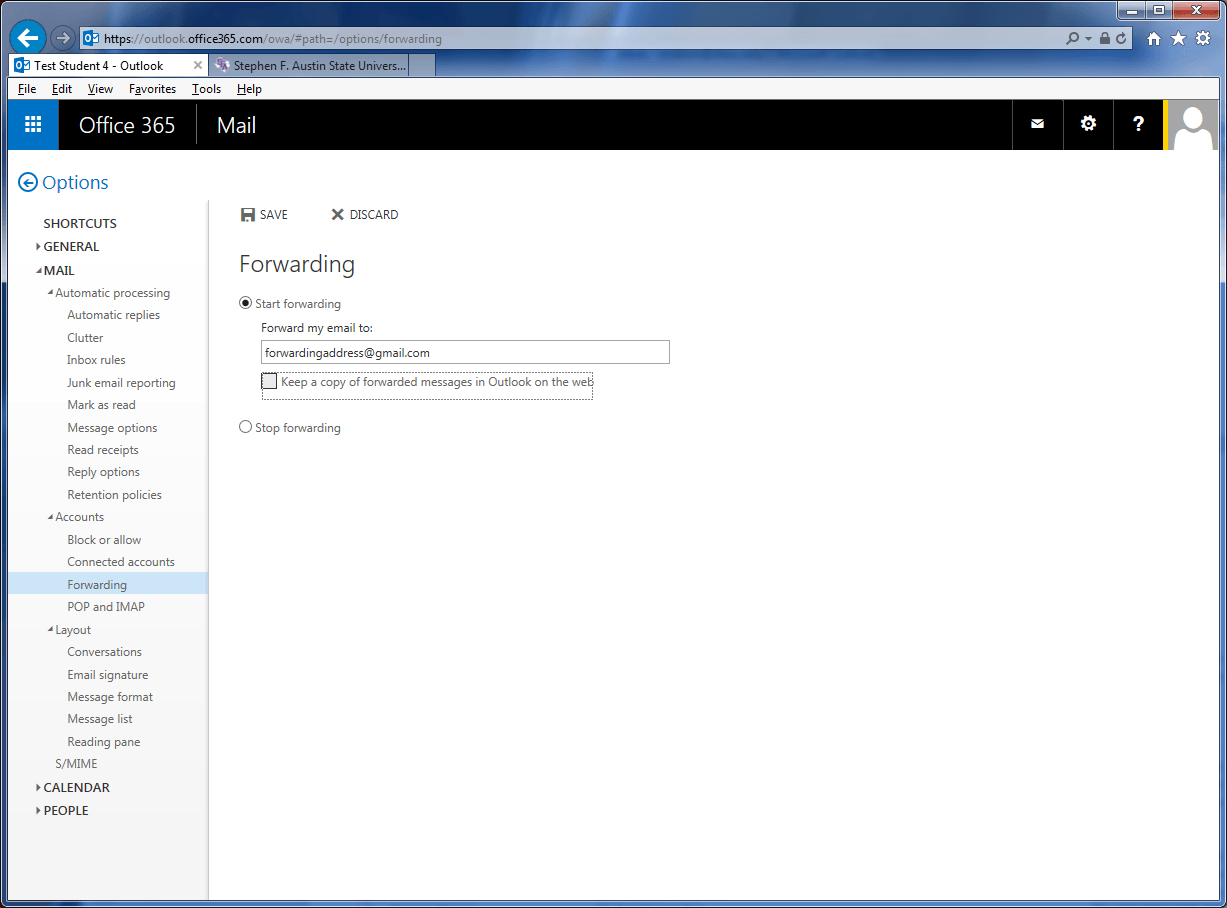Expand the GENERAL section in sidebar
The width and height of the screenshot is (1227, 908).
38,247
